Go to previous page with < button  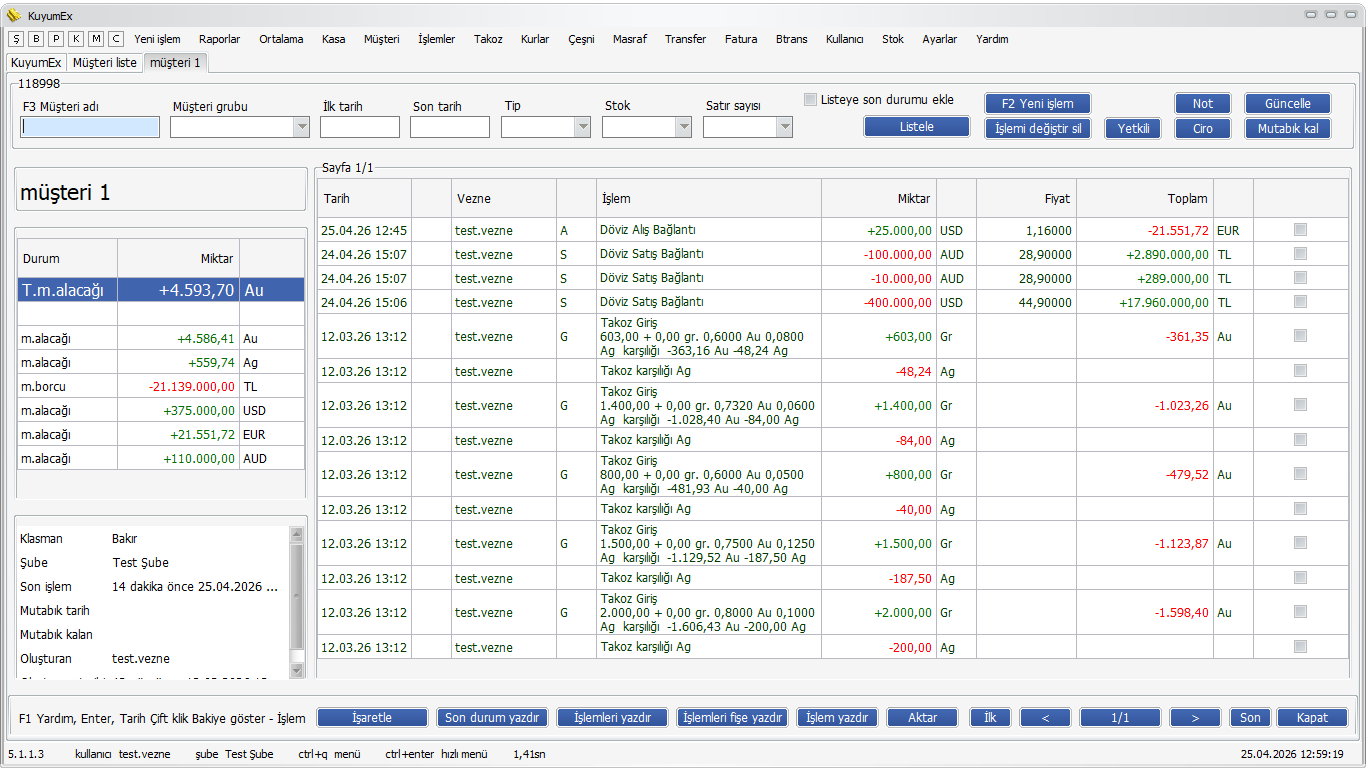click(x=1045, y=718)
